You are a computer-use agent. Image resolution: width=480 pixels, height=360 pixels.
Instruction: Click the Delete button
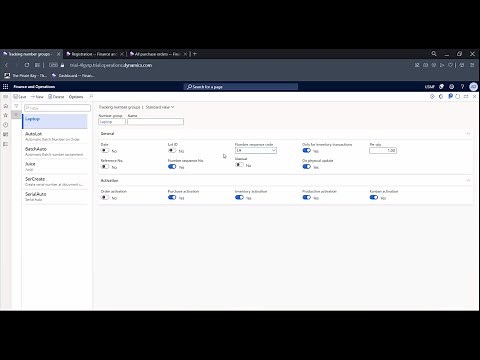click(56, 97)
